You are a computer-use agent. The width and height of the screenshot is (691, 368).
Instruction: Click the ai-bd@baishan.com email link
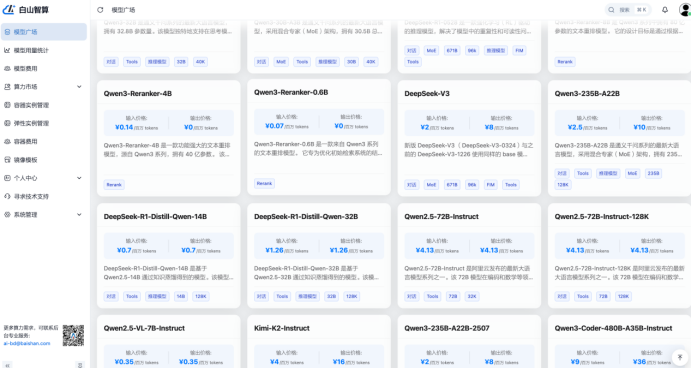pyautogui.click(x=27, y=343)
